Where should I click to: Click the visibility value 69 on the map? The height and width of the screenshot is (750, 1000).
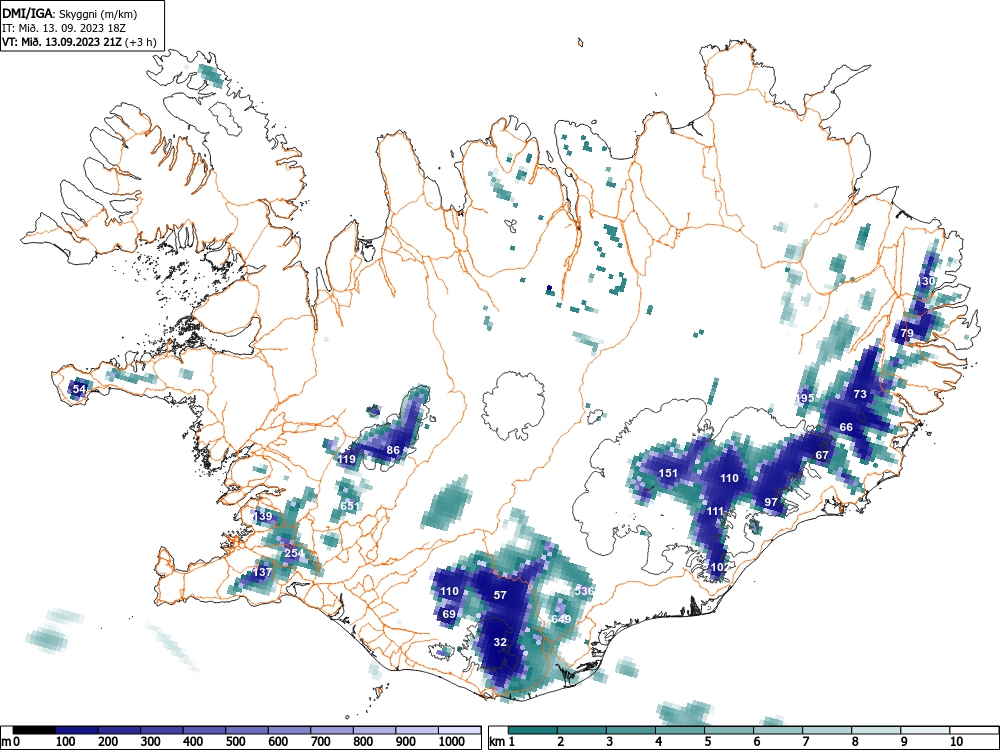[x=449, y=614]
